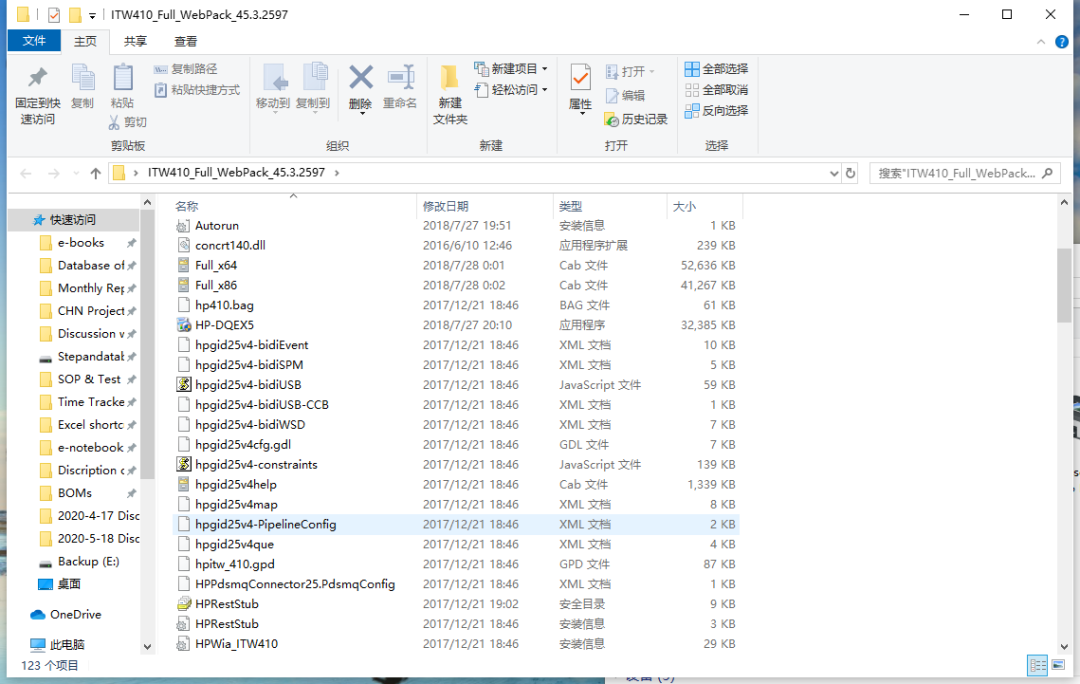Click the 固定到快速访问 pin icon
Image resolution: width=1080 pixels, height=684 pixels.
pos(38,77)
